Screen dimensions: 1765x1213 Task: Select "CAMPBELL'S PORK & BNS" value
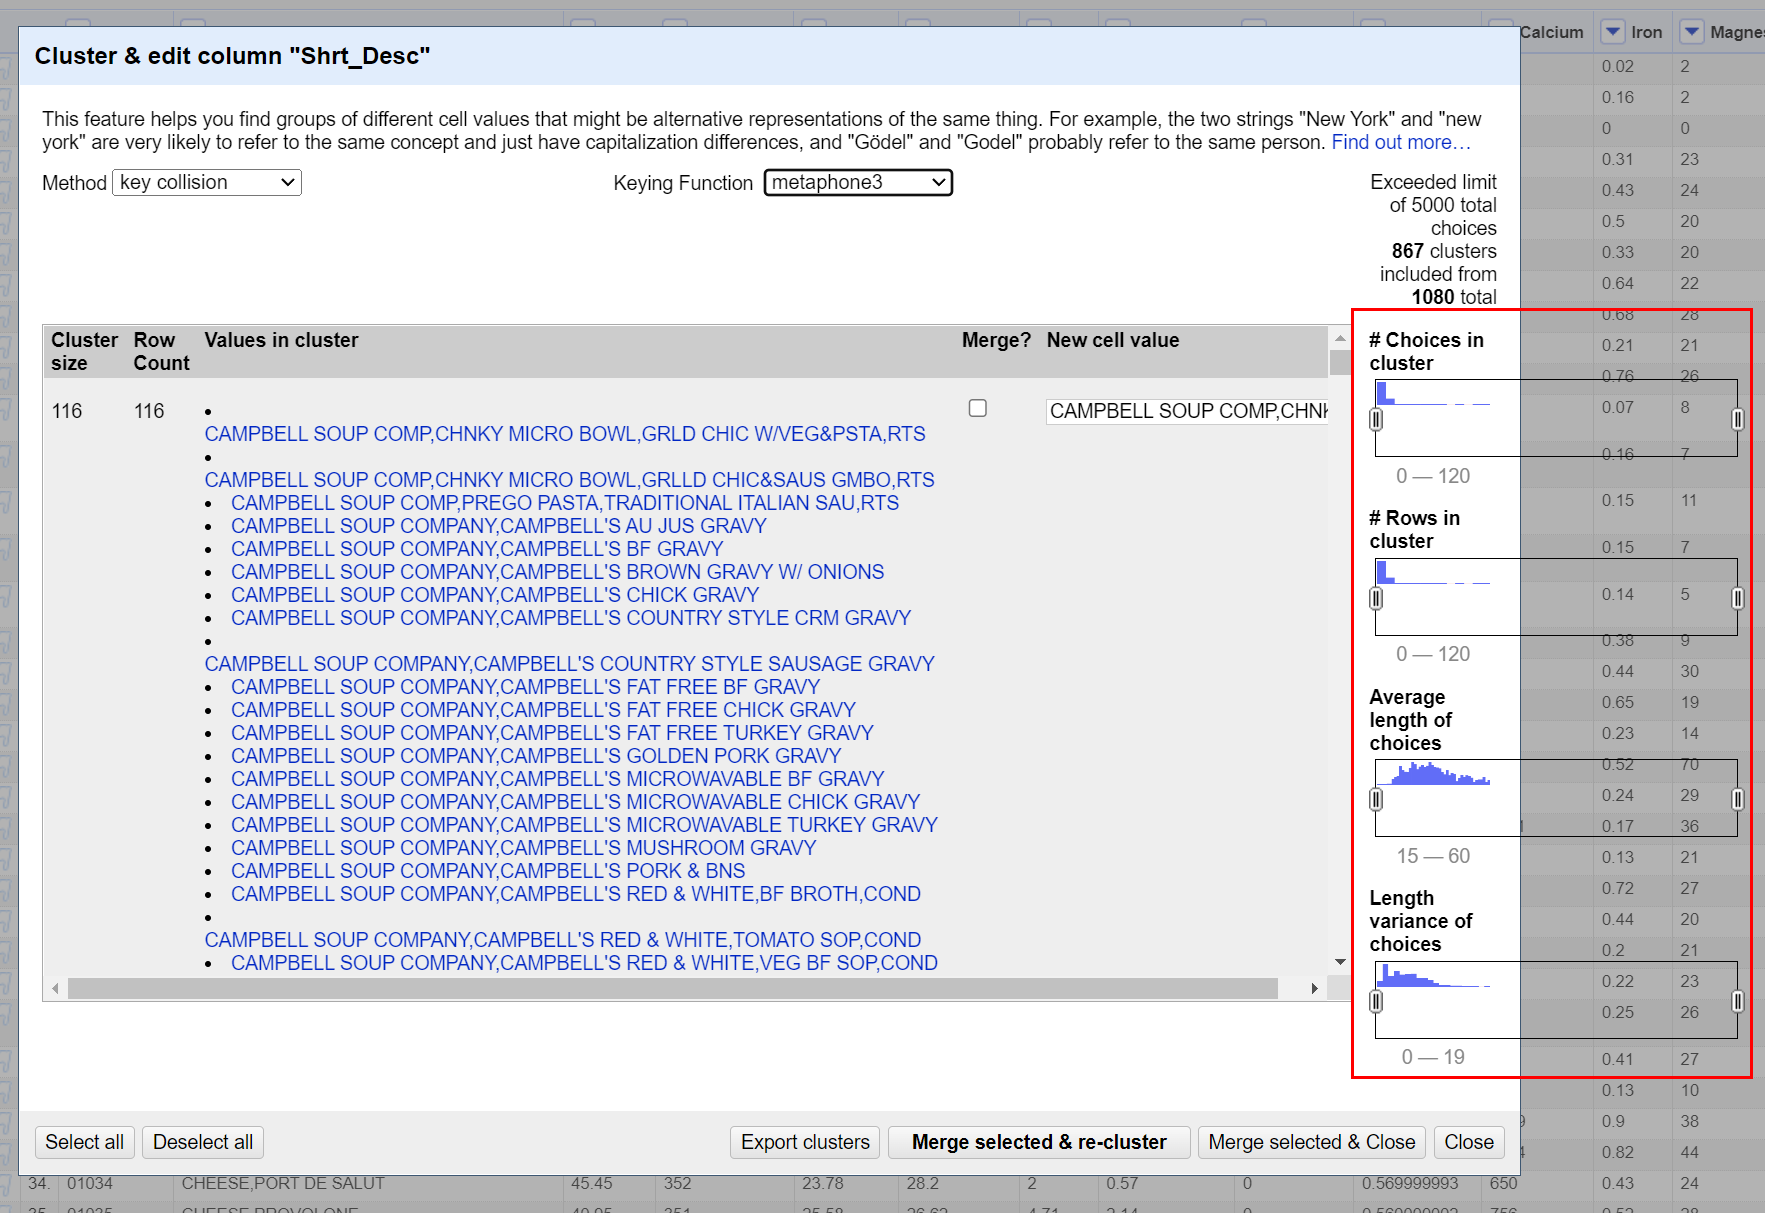point(488,871)
